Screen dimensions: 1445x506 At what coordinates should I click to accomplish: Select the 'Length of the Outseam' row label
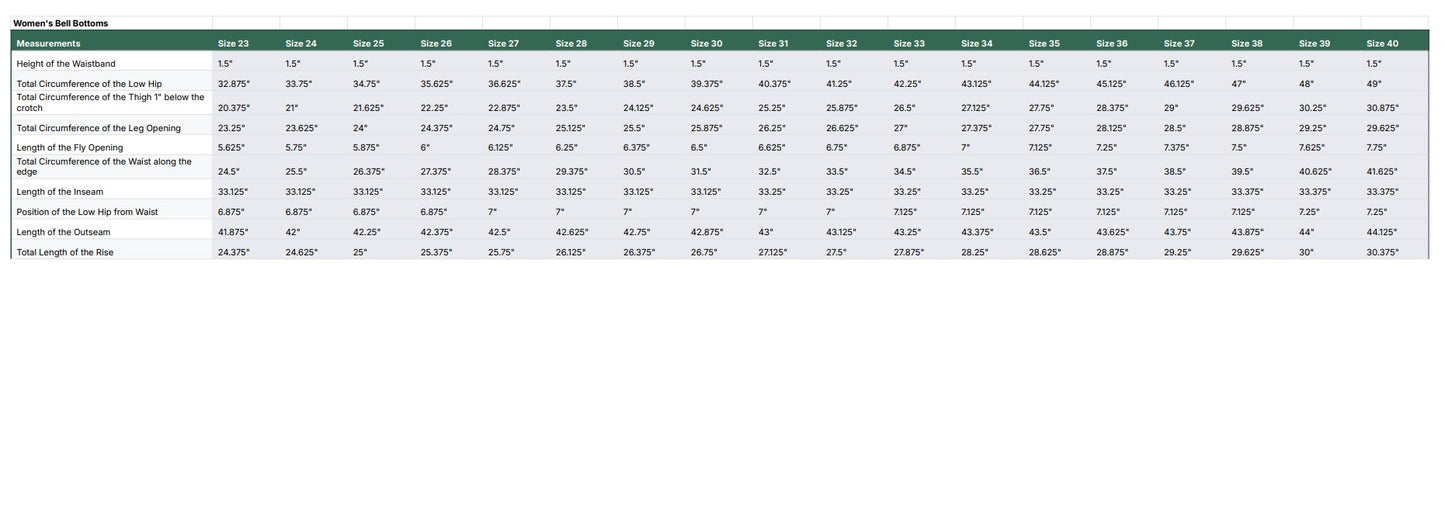64,232
